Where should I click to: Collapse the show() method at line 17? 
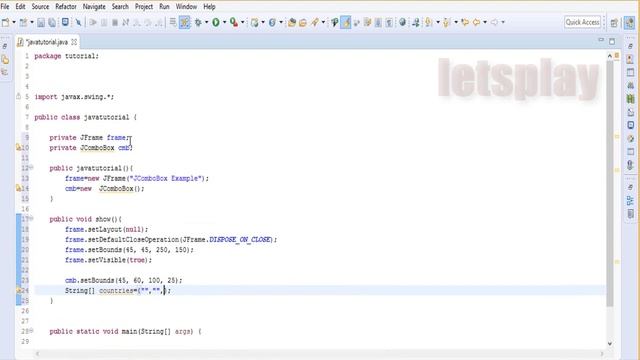point(31,218)
